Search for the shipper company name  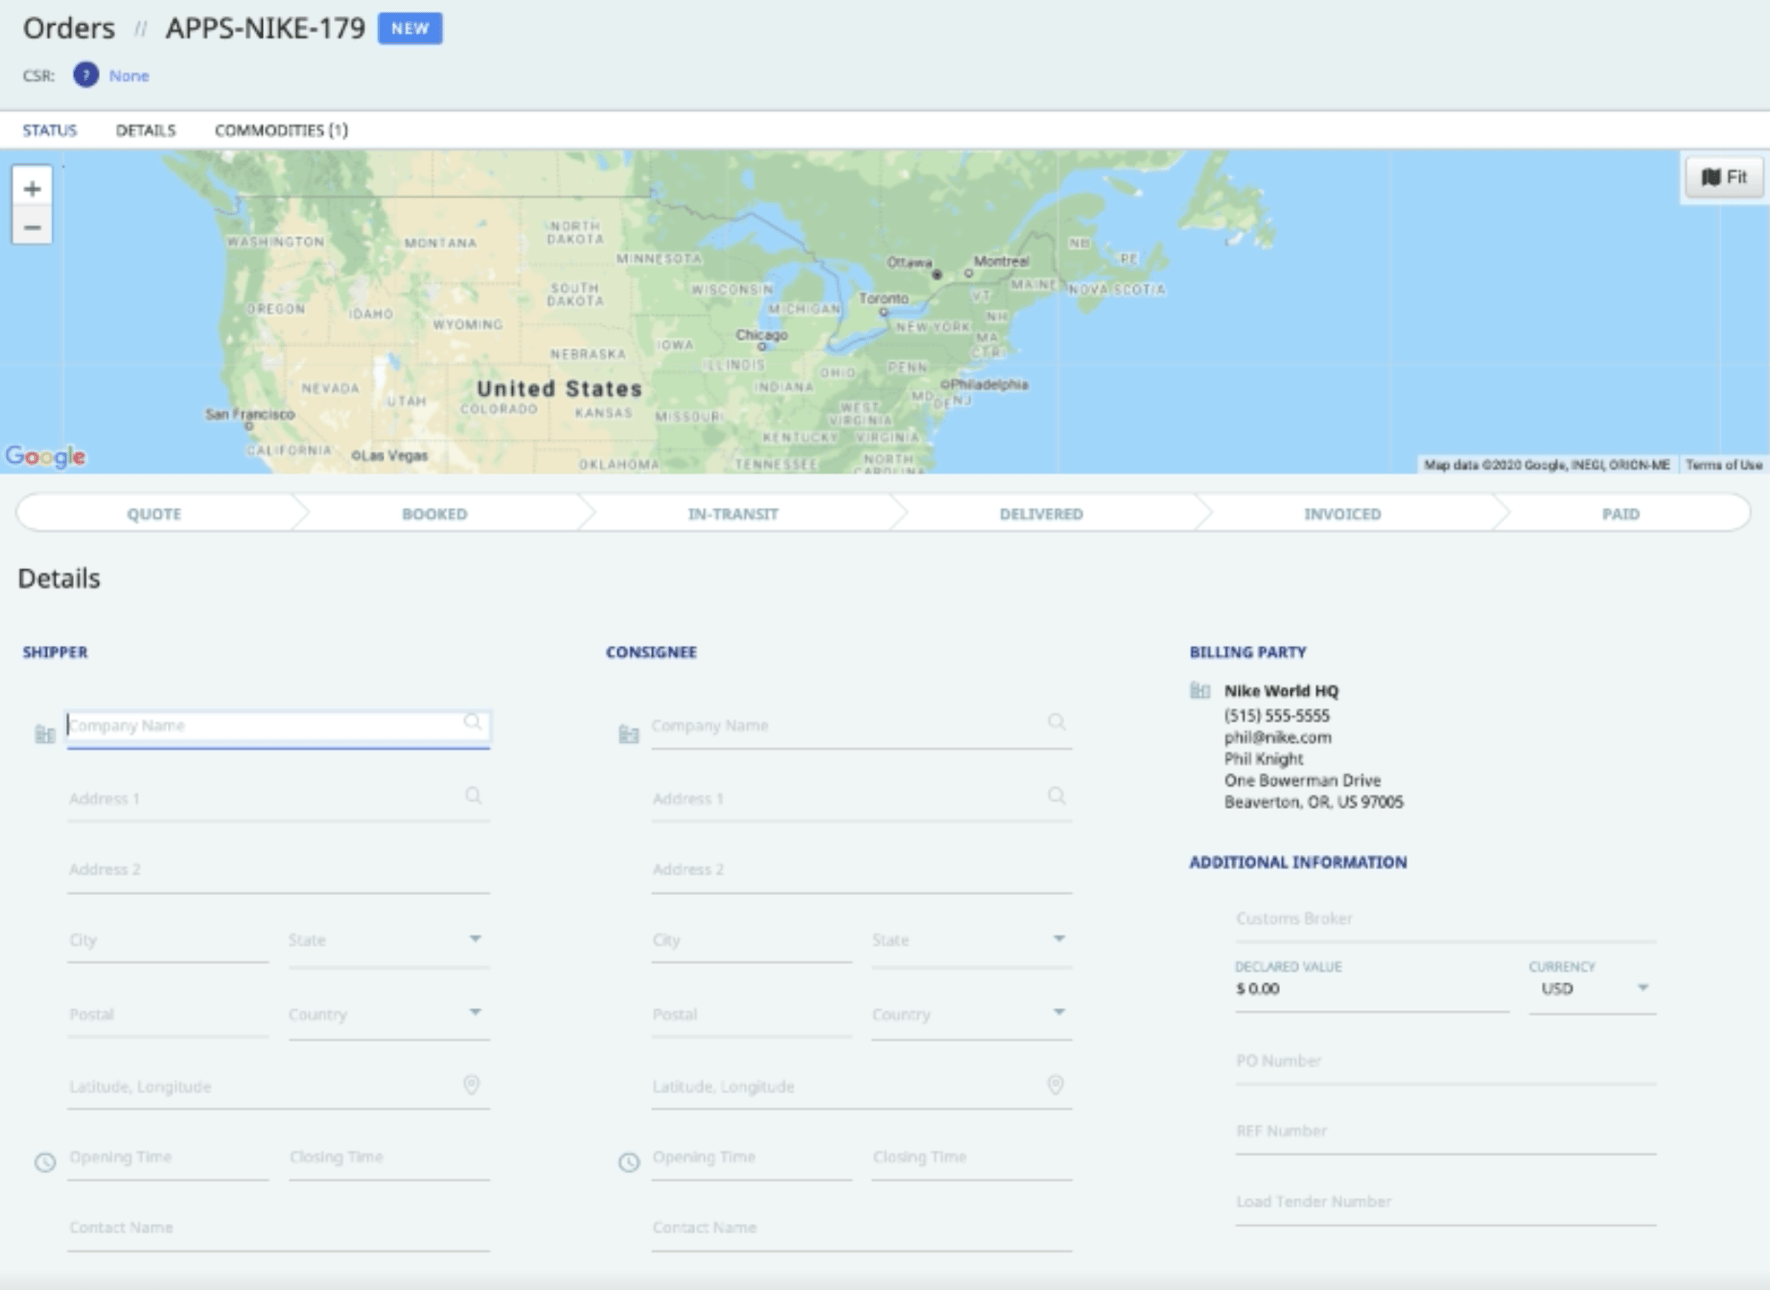click(472, 721)
